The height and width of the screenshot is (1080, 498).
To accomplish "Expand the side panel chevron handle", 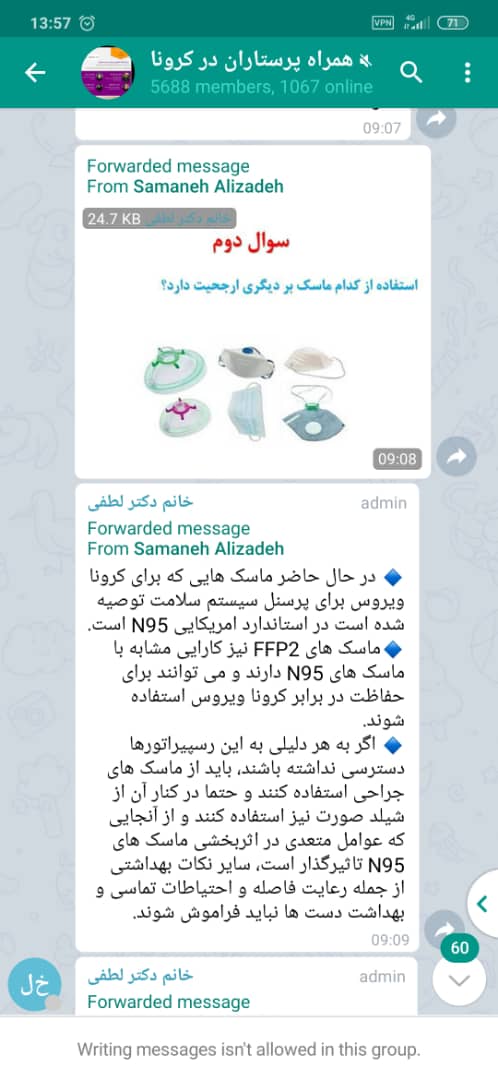I will click(483, 903).
